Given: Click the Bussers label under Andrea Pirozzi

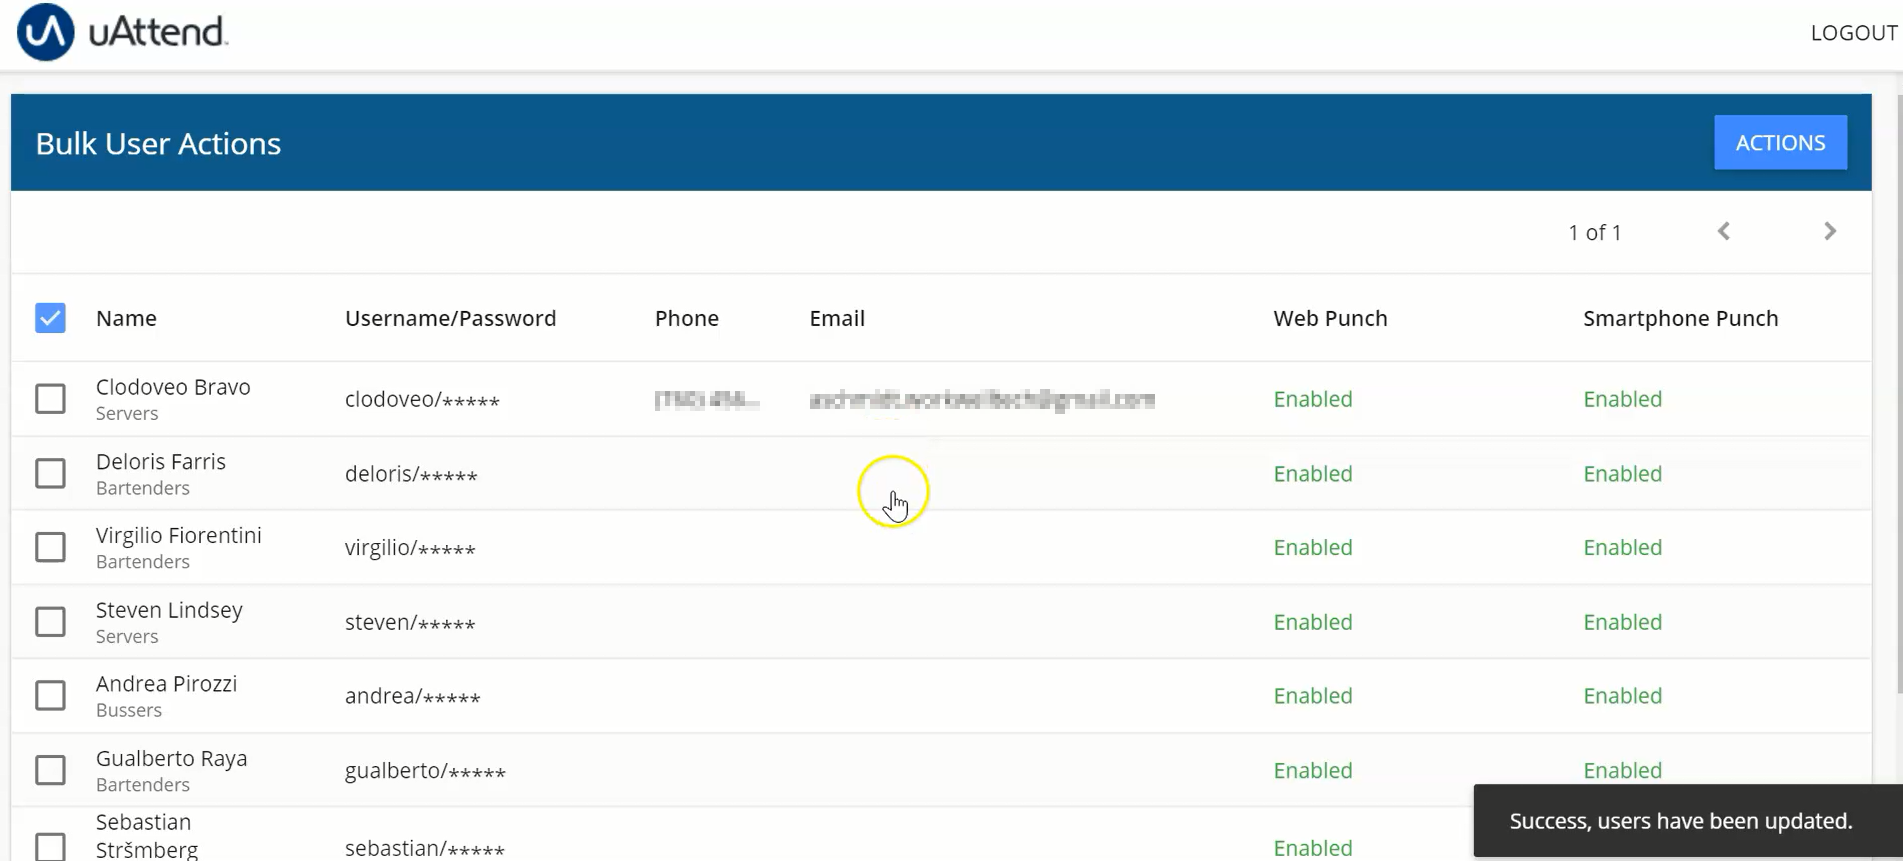Looking at the screenshot, I should [129, 710].
